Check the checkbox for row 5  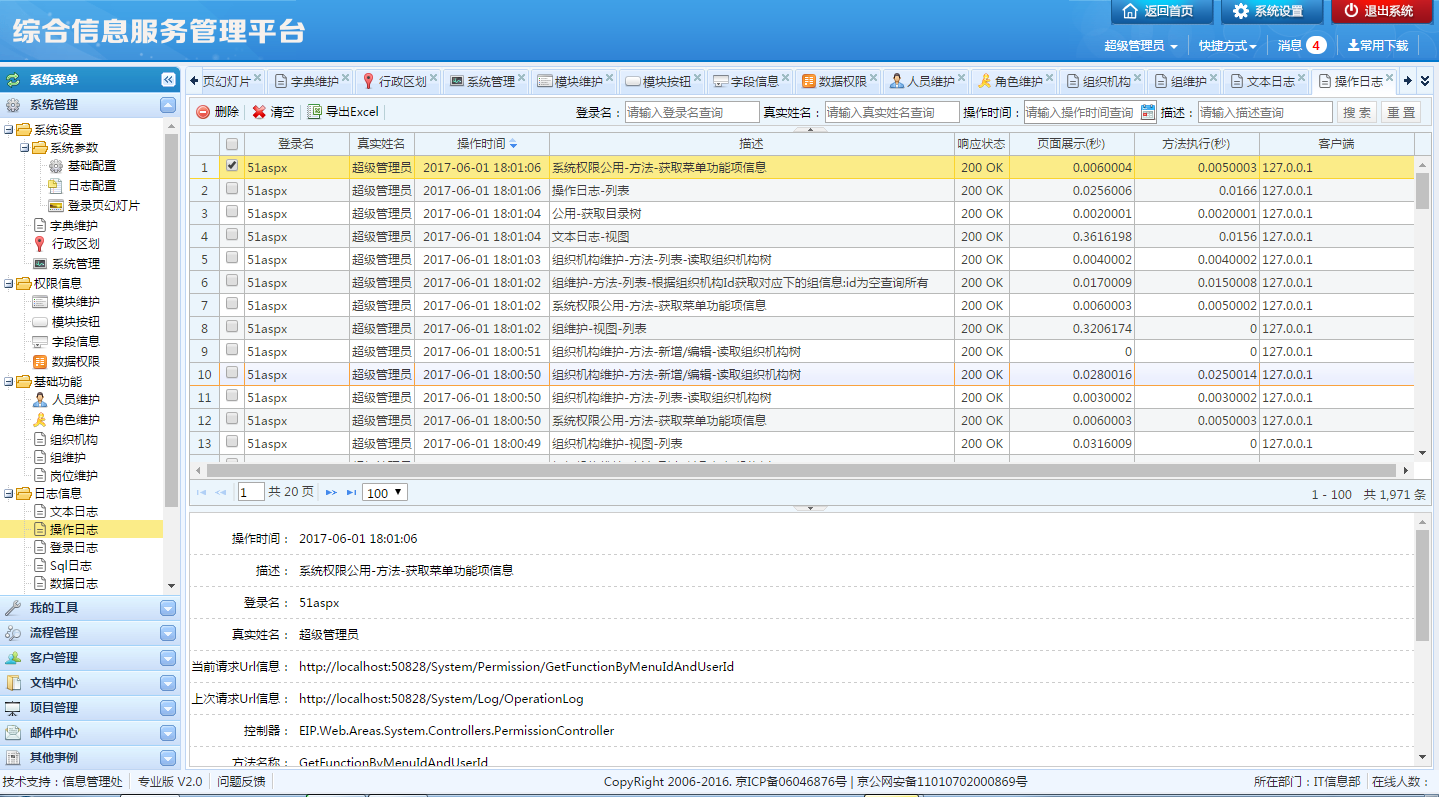click(x=232, y=259)
